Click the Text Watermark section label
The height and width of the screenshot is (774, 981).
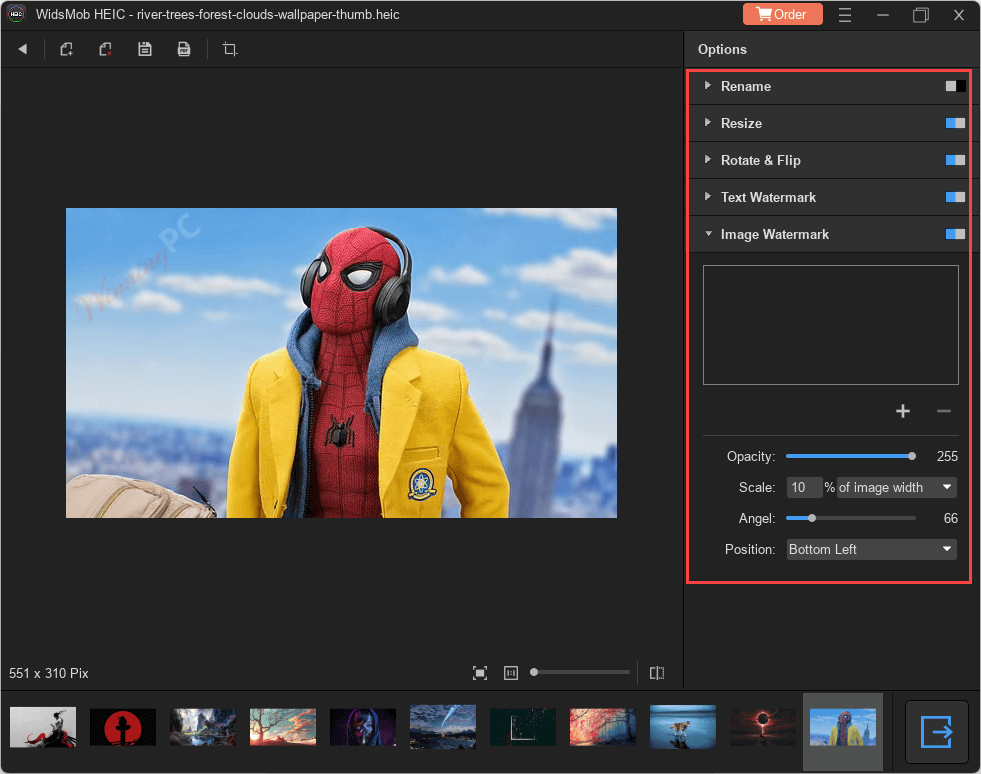click(768, 197)
